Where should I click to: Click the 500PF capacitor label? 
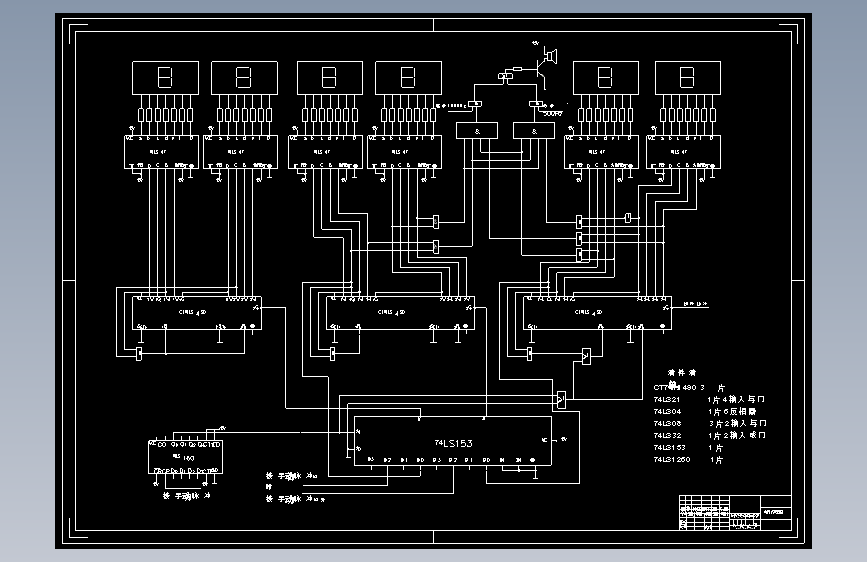coord(552,114)
